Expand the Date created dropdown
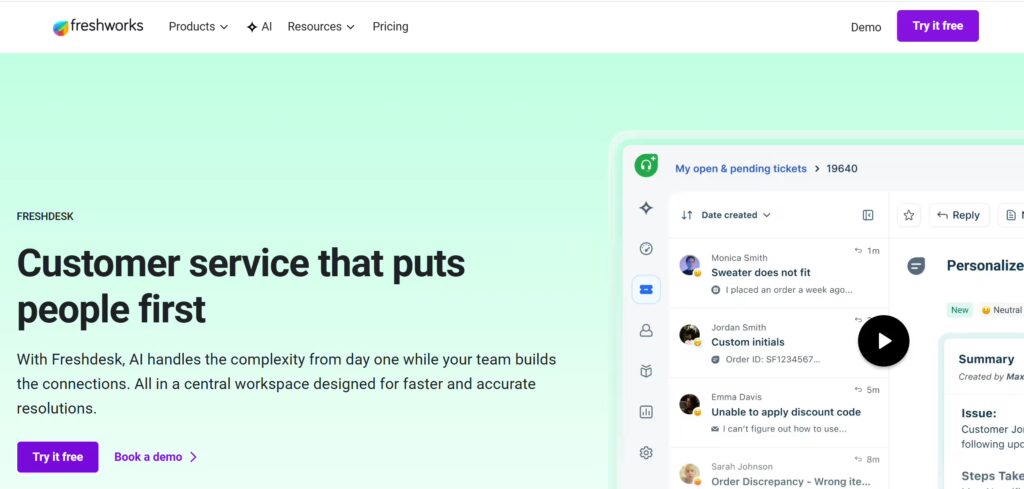Image resolution: width=1024 pixels, height=489 pixels. pyautogui.click(x=736, y=215)
